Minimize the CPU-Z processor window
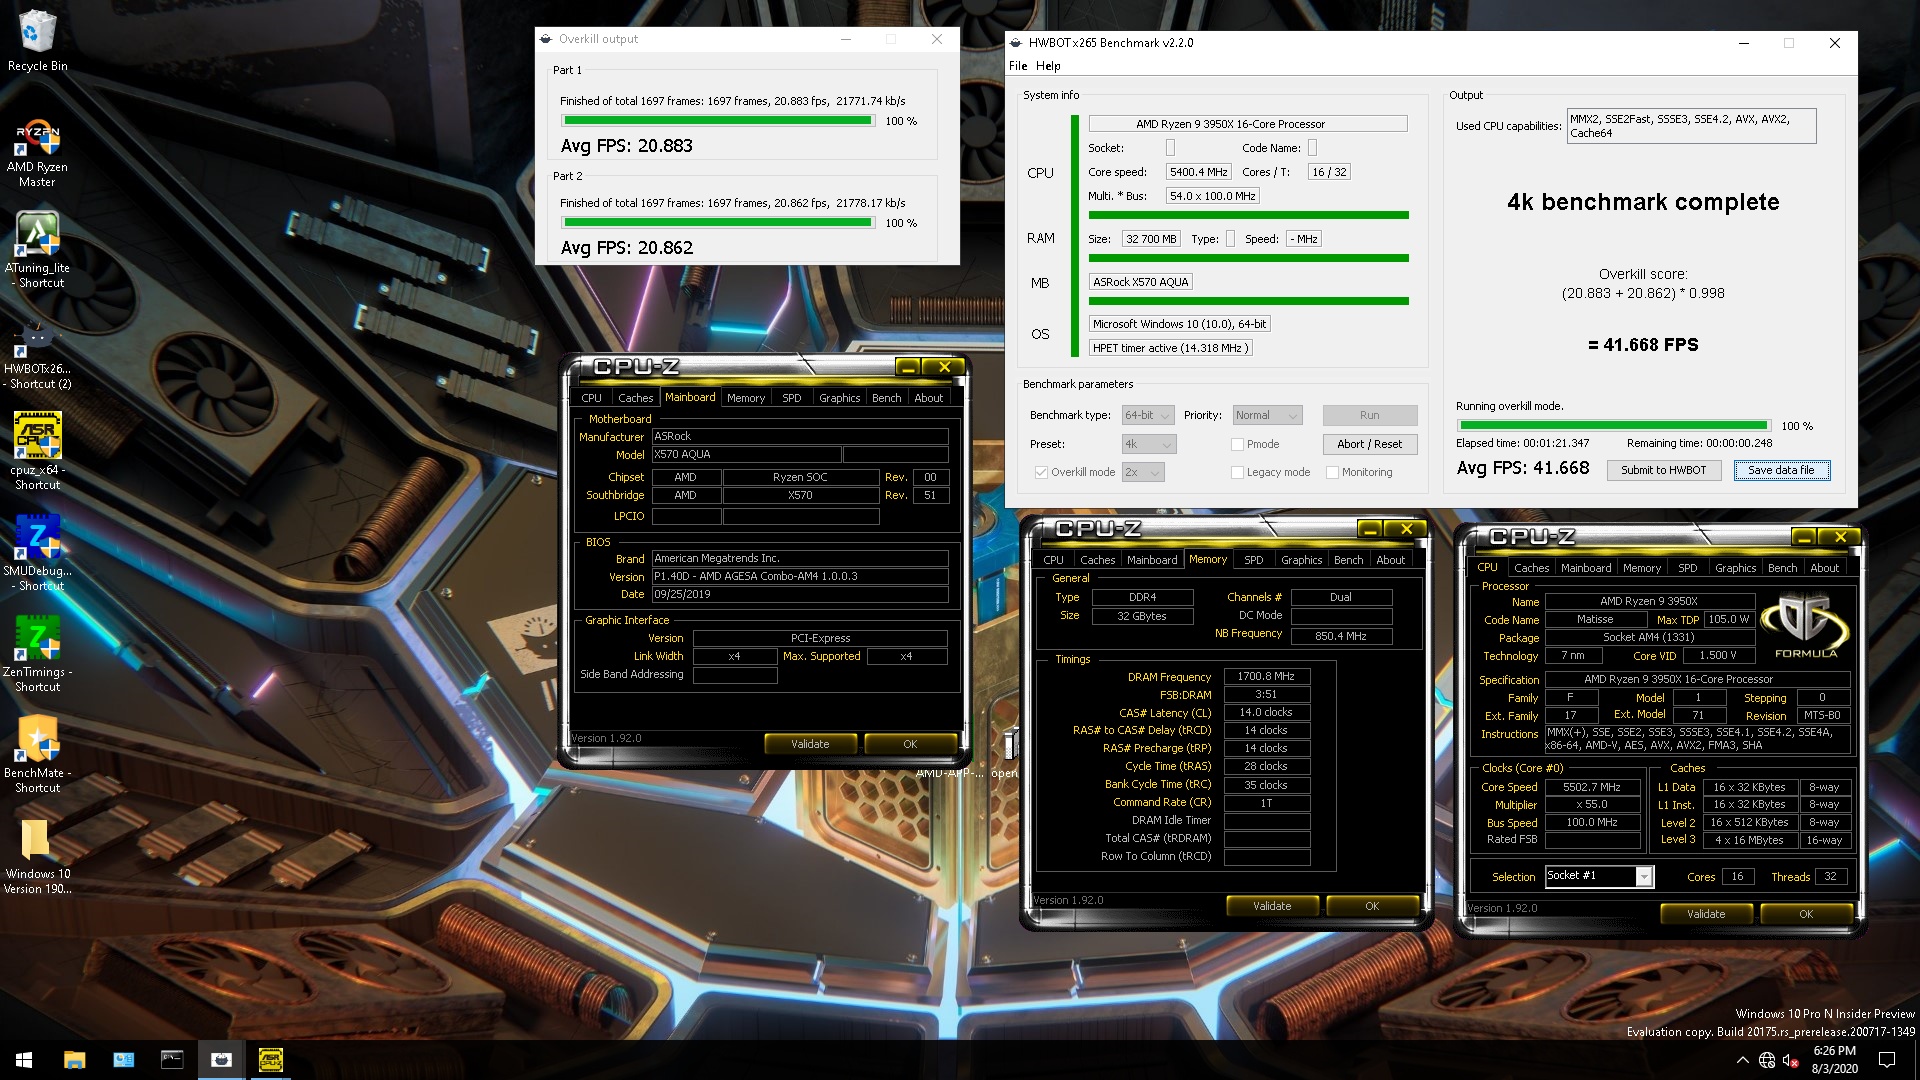The height and width of the screenshot is (1080, 1920). pos(1803,537)
